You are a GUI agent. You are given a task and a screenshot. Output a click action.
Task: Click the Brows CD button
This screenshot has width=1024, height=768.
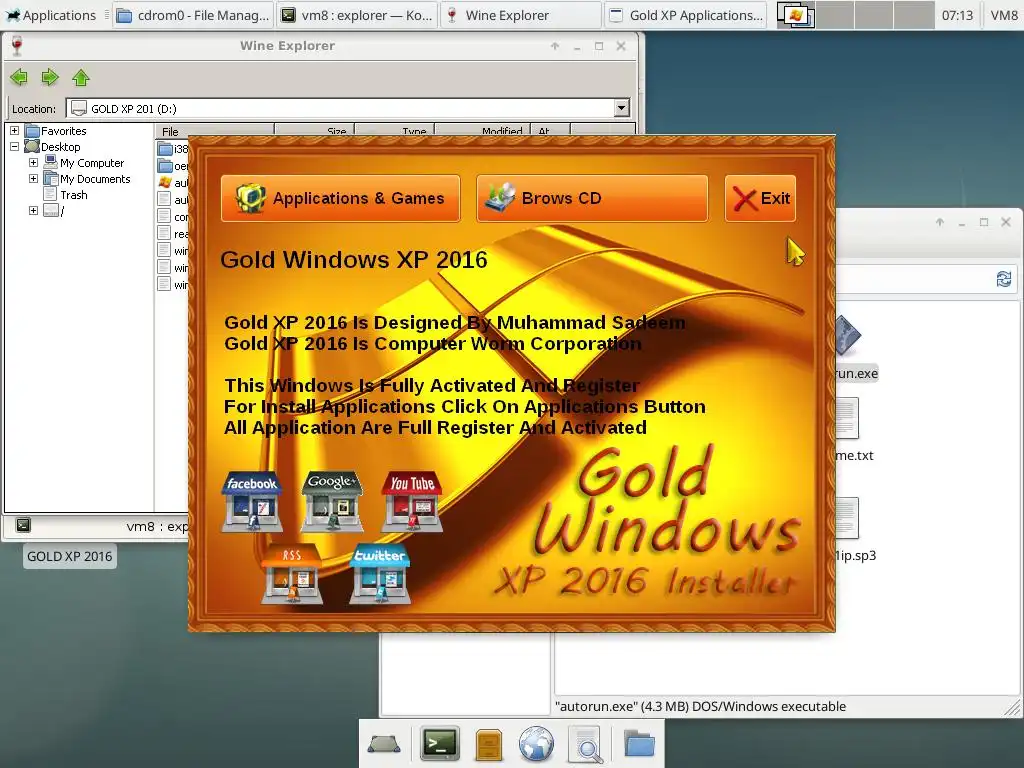pyautogui.click(x=592, y=198)
